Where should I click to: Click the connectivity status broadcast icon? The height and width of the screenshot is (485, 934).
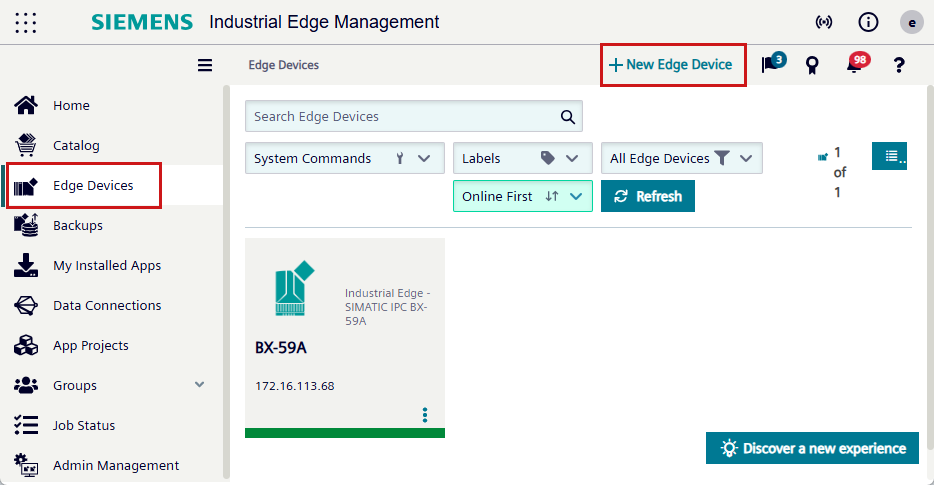(824, 22)
